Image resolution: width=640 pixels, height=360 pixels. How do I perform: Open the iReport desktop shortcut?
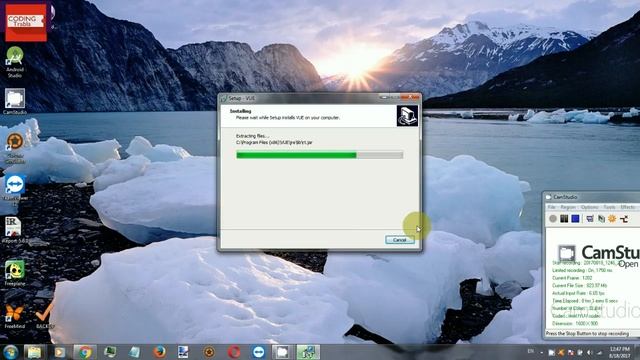coord(14,231)
